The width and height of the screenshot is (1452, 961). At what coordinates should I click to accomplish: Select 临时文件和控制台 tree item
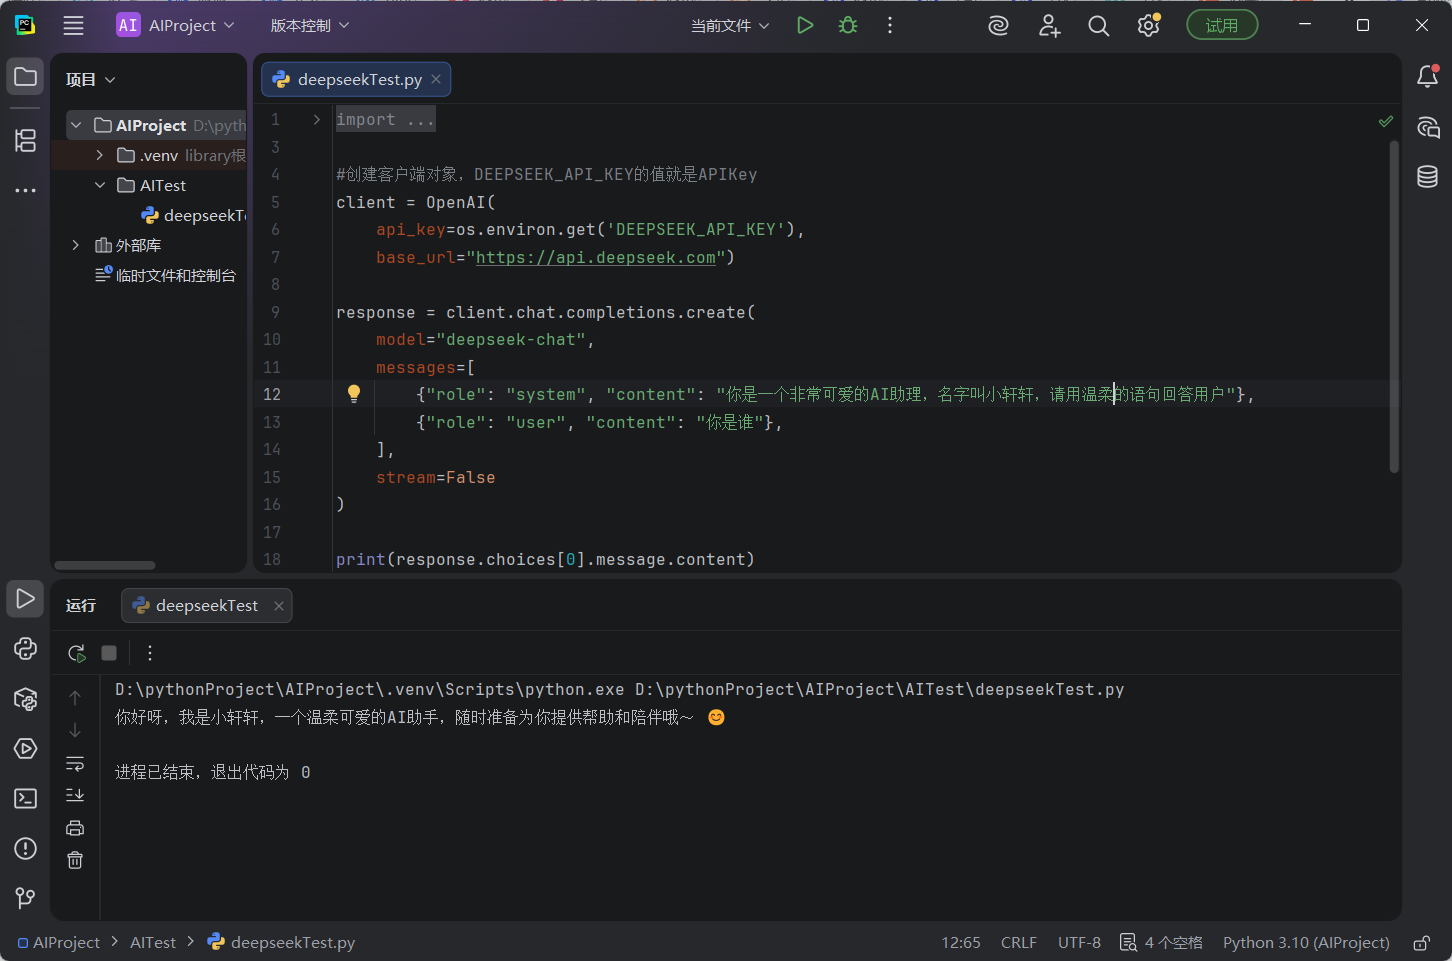(x=166, y=275)
